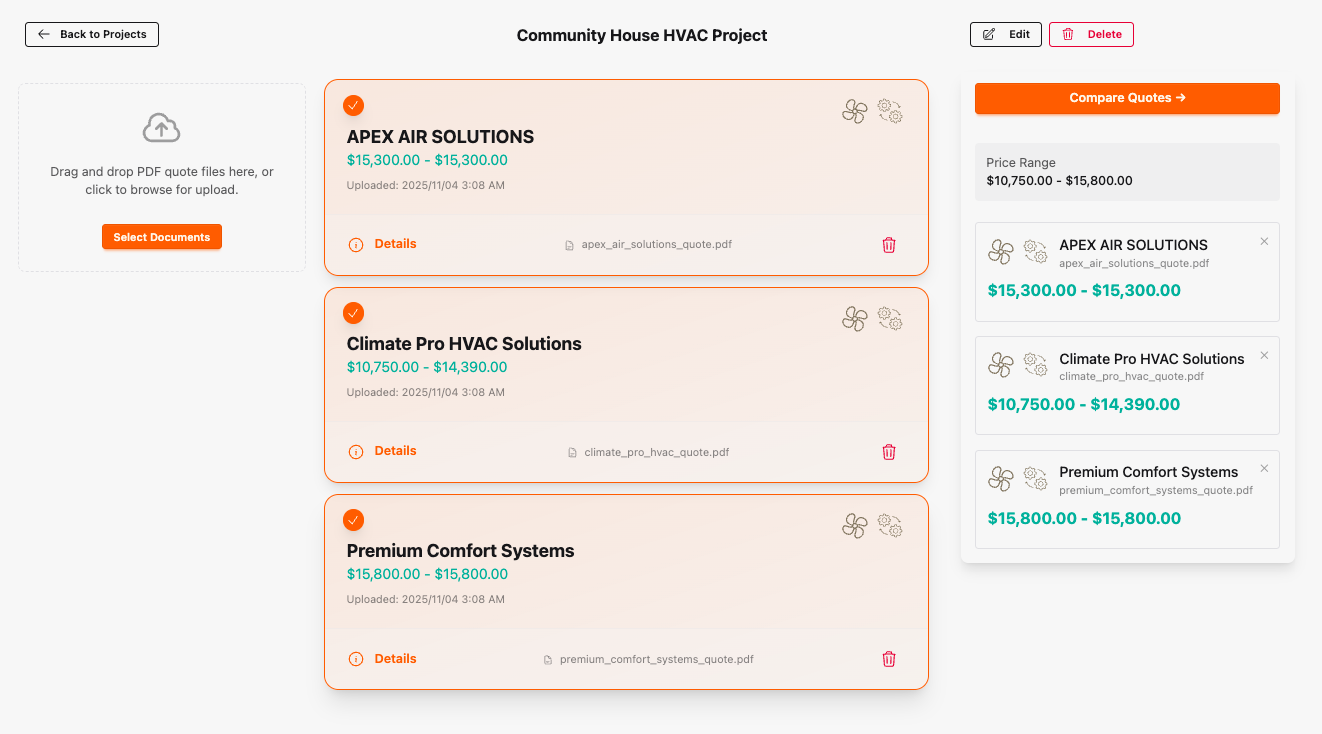Screen dimensions: 1322x734
Task: Remove Premium Comfort Systems from the comparison panel
Action: click(1264, 468)
